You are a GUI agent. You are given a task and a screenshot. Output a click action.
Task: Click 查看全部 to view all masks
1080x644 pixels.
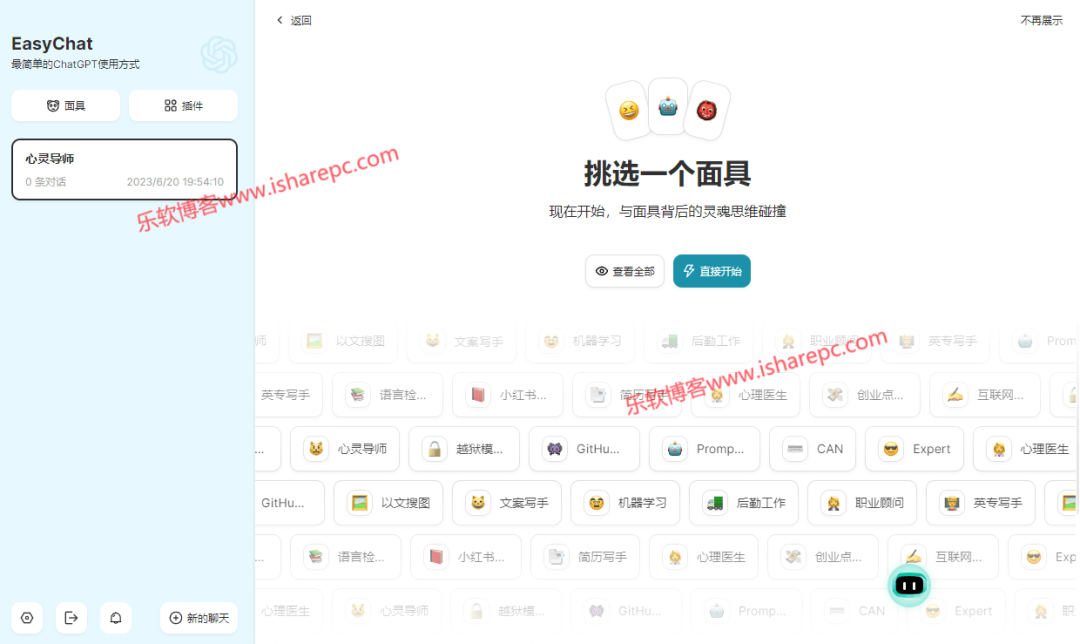click(625, 271)
